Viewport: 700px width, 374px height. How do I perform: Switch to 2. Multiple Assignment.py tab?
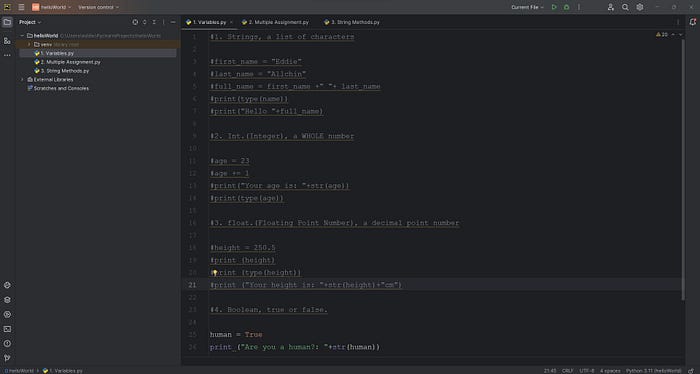tap(275, 22)
